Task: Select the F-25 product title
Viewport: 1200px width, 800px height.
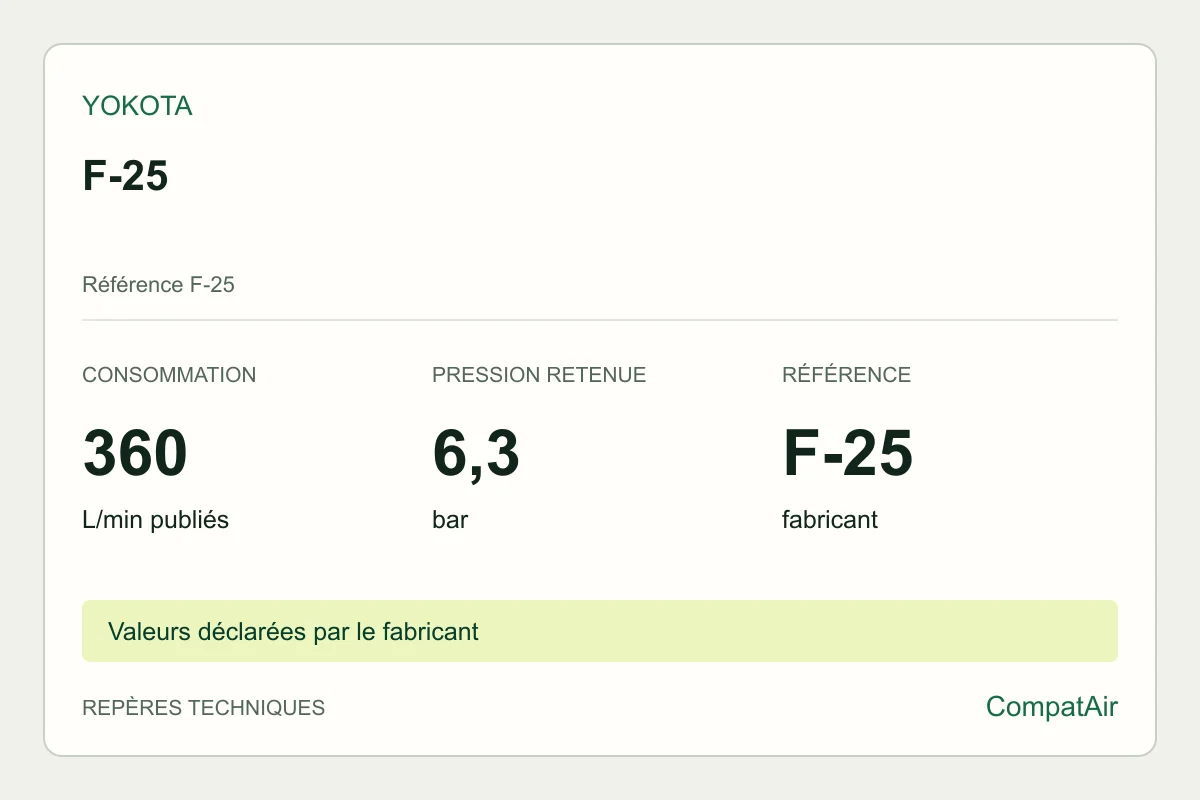Action: coord(125,176)
